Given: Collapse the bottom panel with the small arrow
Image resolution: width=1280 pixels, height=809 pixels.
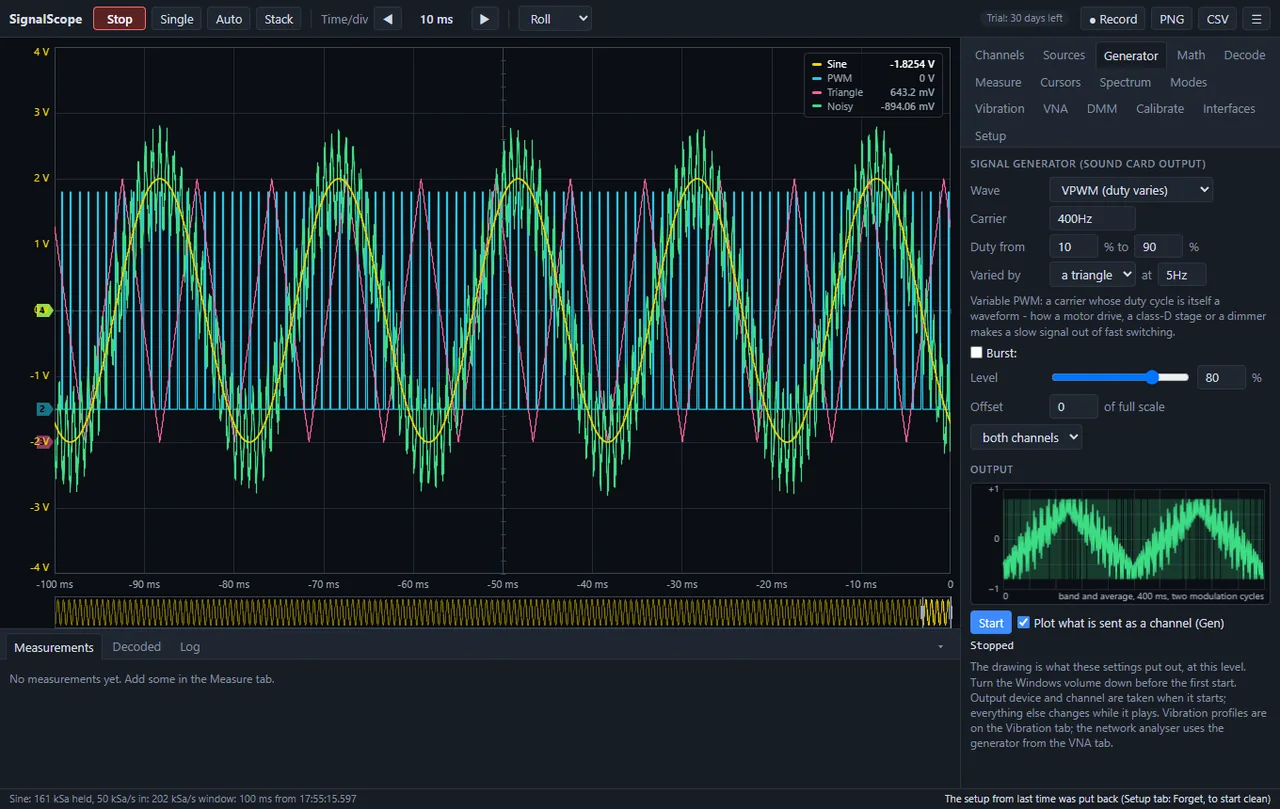Looking at the screenshot, I should (940, 647).
